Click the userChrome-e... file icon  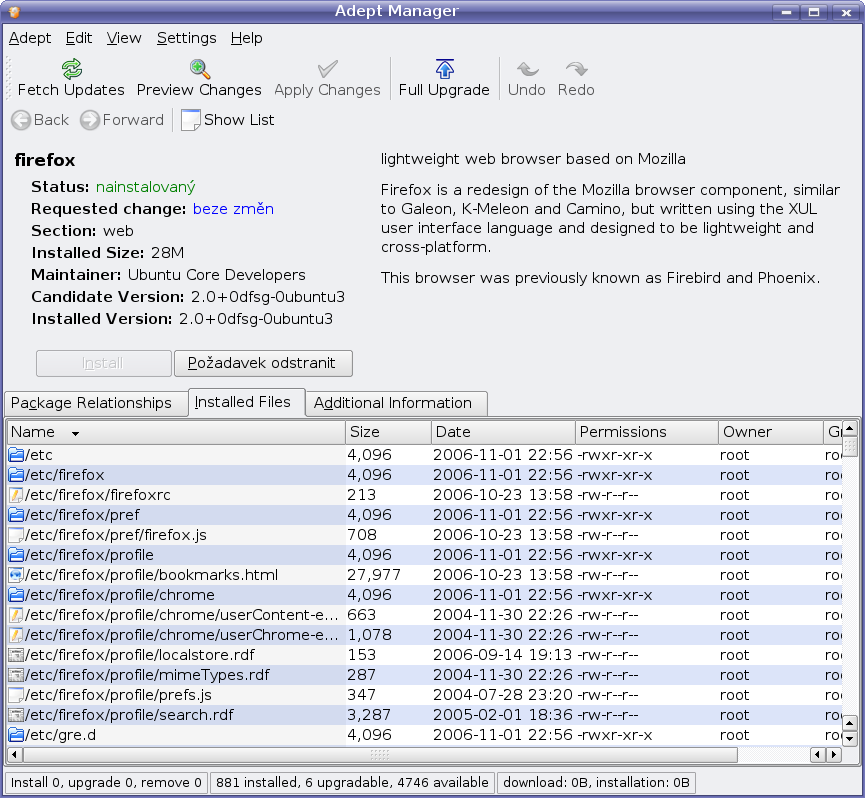(x=16, y=635)
